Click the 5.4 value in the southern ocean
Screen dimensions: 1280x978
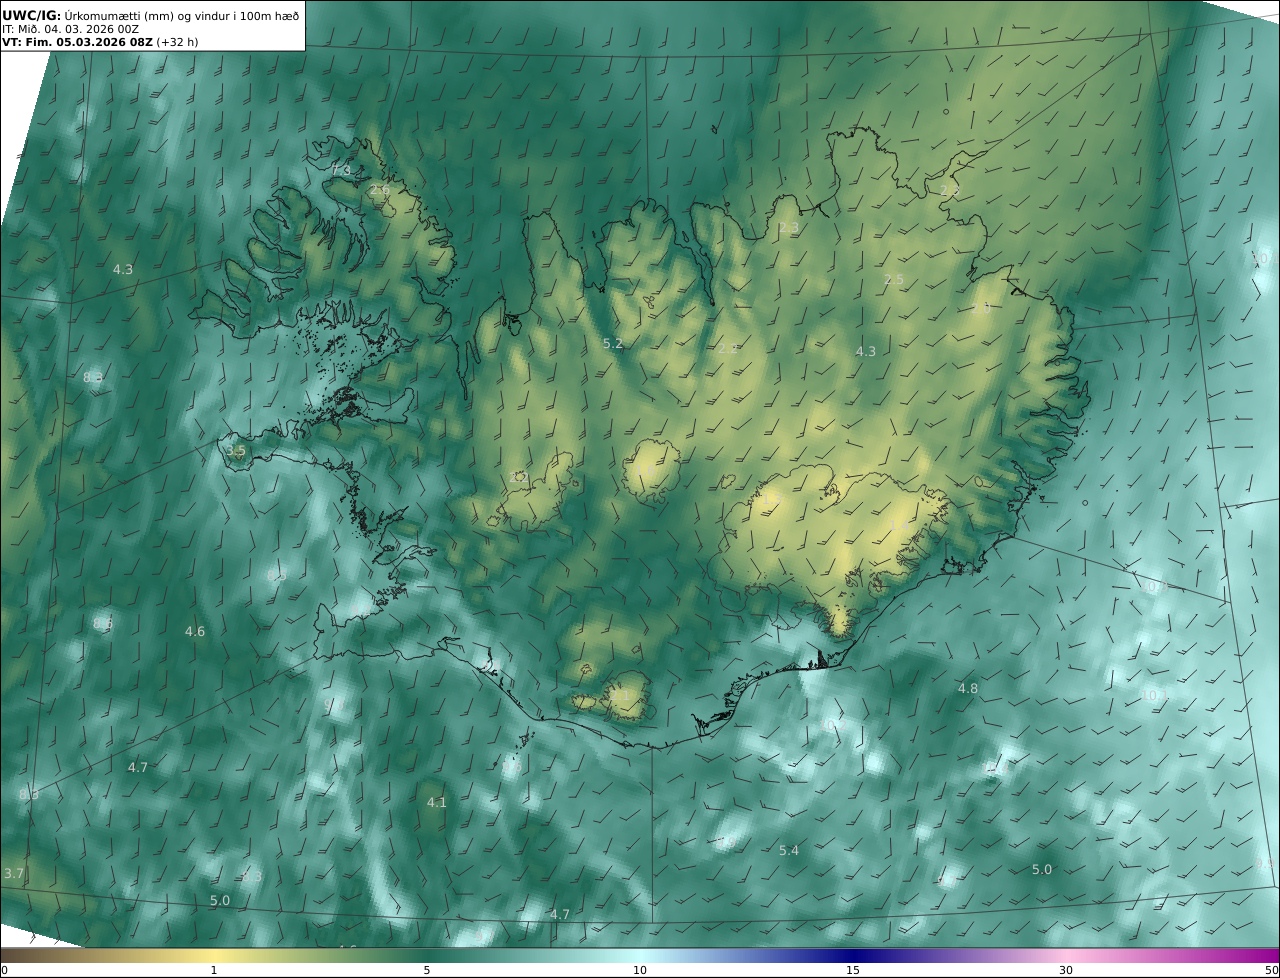(789, 850)
